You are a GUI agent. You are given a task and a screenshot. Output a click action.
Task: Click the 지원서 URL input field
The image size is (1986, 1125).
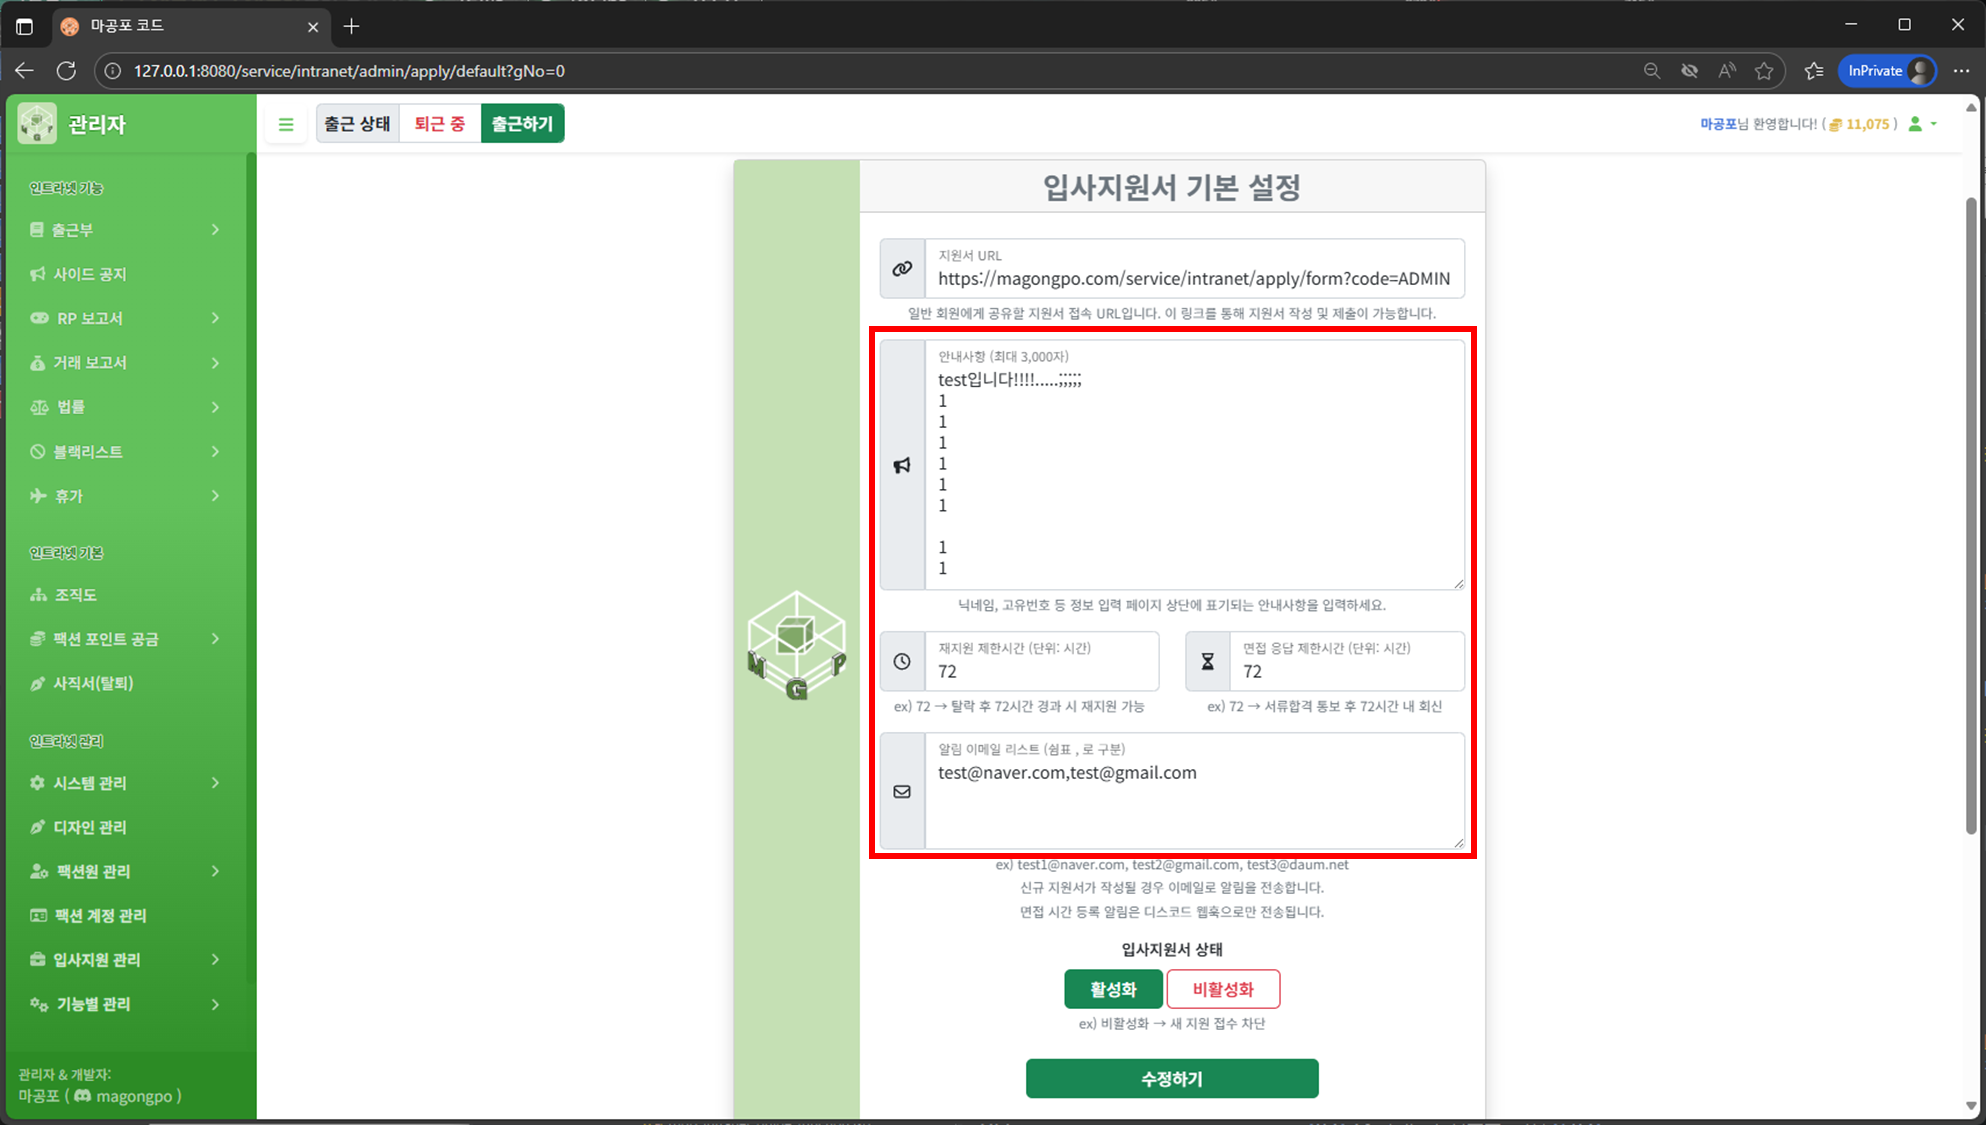[1194, 268]
